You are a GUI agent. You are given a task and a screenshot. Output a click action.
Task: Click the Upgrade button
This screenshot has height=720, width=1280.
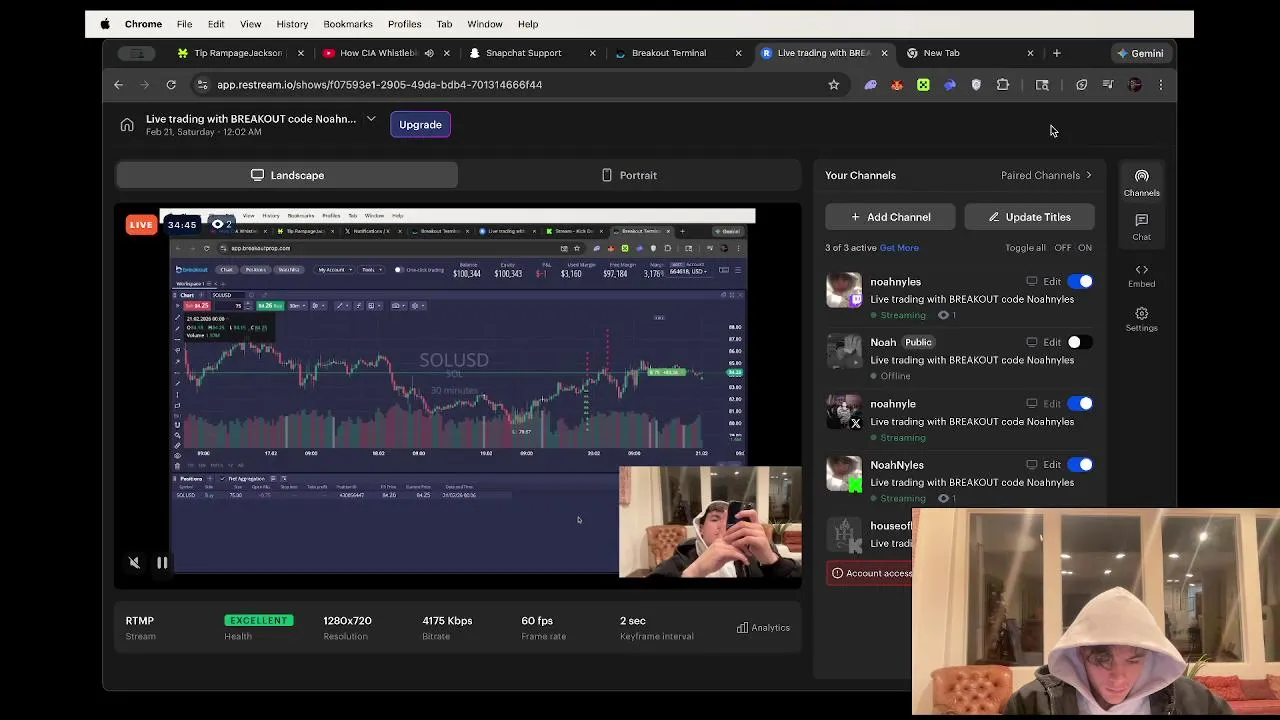coord(420,125)
